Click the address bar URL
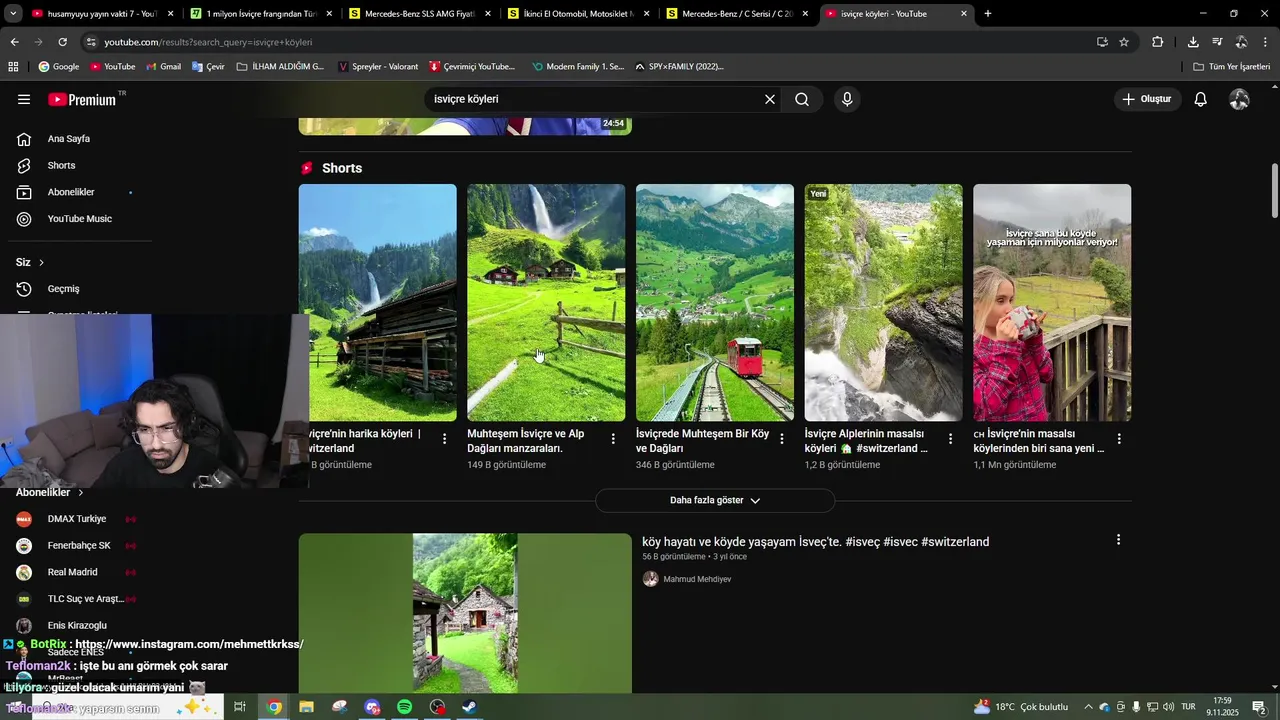This screenshot has height=720, width=1280. click(208, 42)
